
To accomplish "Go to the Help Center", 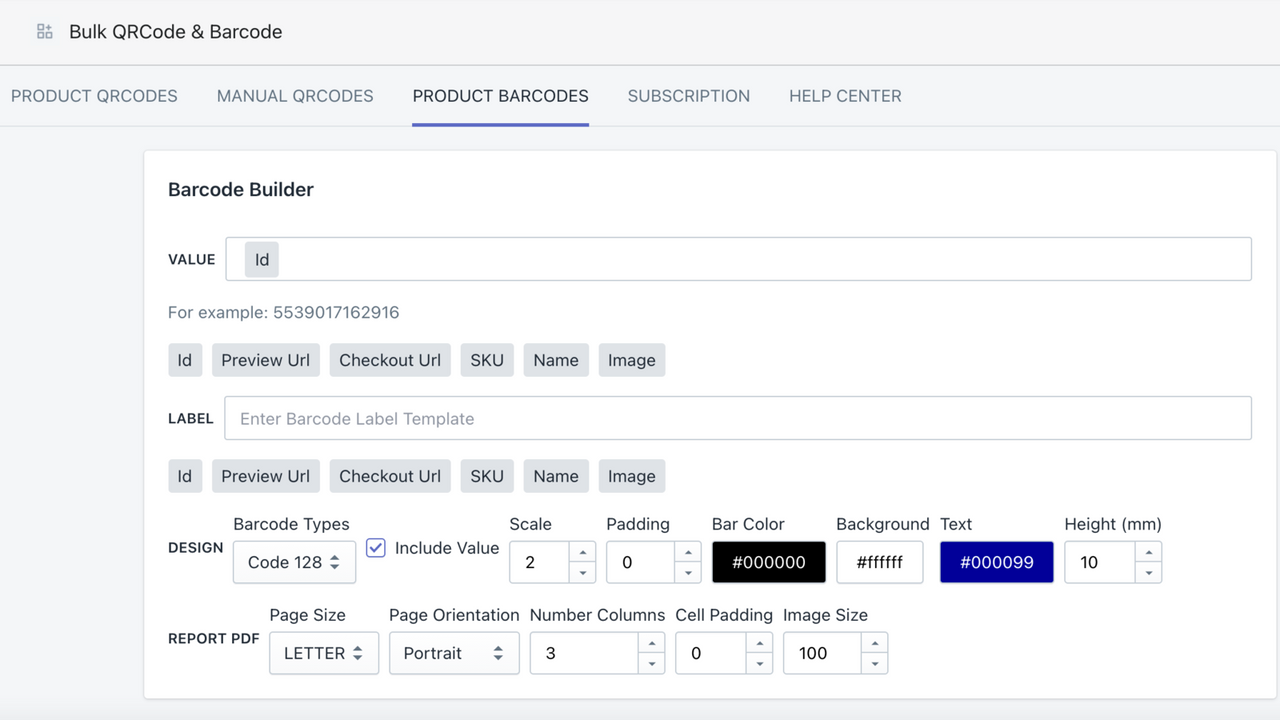I will (x=845, y=96).
